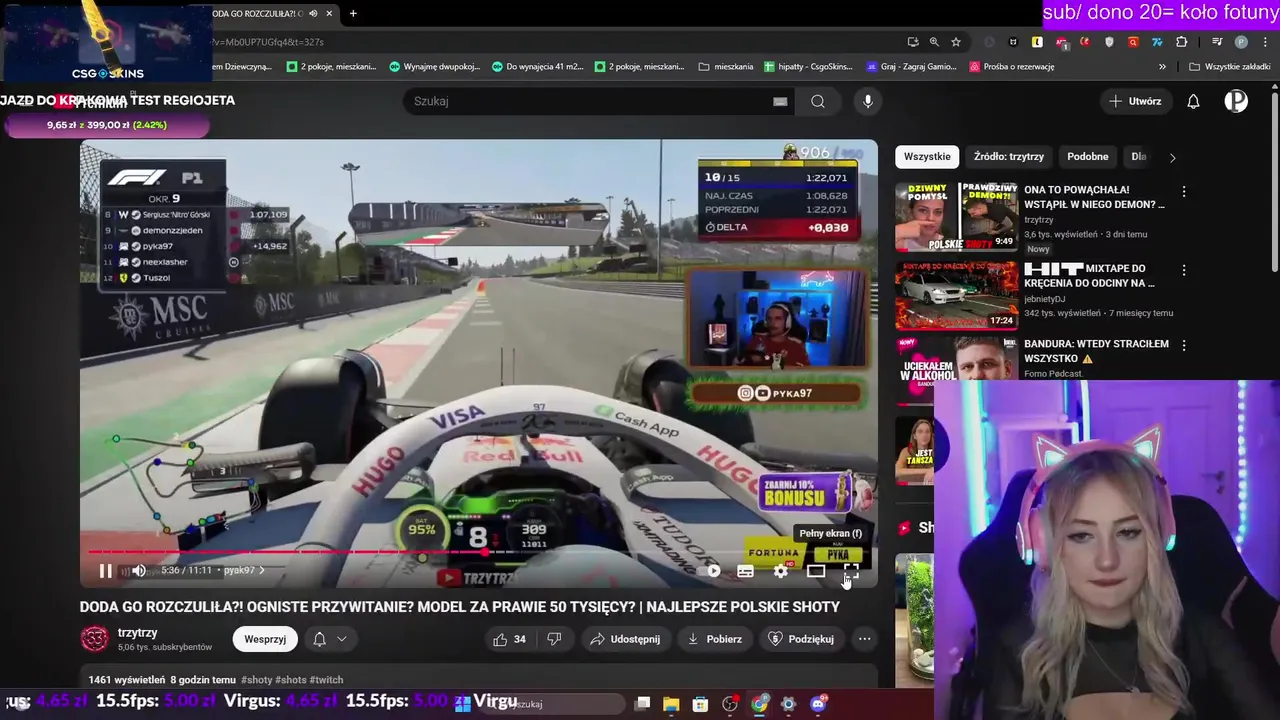Screen dimensions: 1280x720
Task: Open Task View on the taskbar
Action: (x=643, y=704)
